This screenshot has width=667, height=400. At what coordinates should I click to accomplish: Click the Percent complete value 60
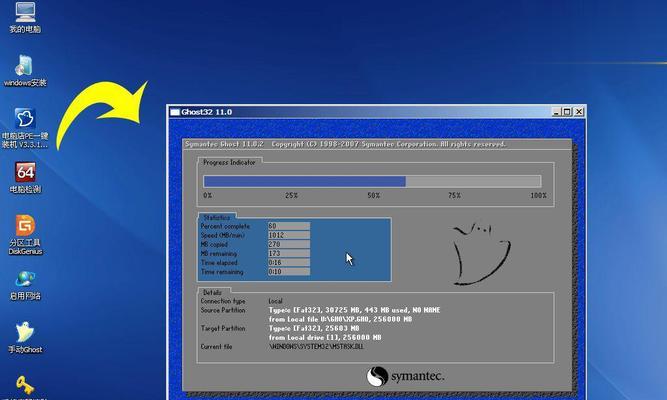[x=289, y=226]
